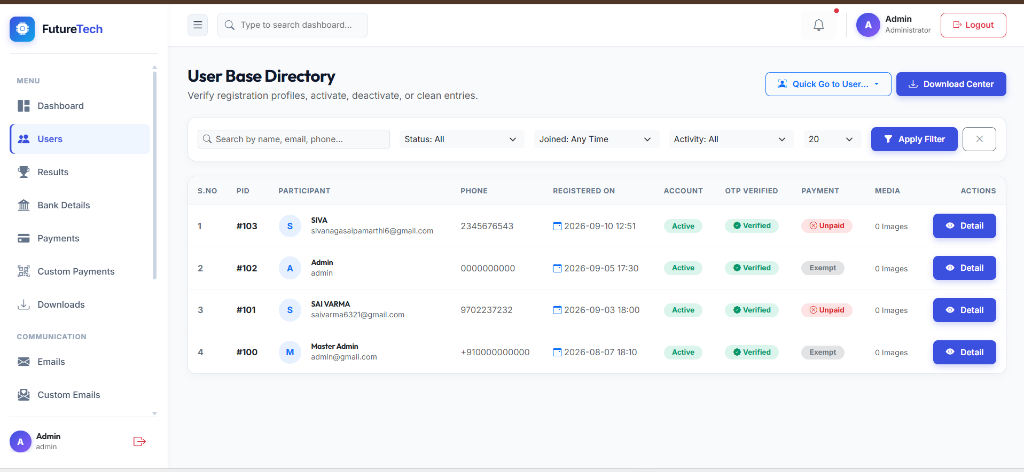This screenshot has width=1024, height=472.
Task: Click the Unpaid badge for SIVA
Action: pyautogui.click(x=827, y=226)
